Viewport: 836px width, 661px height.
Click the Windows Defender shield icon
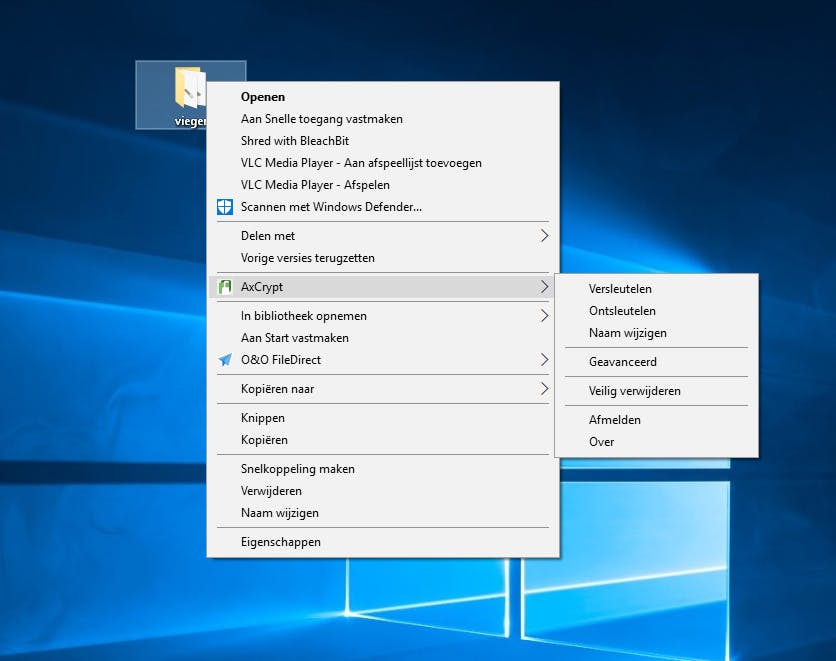[x=225, y=207]
